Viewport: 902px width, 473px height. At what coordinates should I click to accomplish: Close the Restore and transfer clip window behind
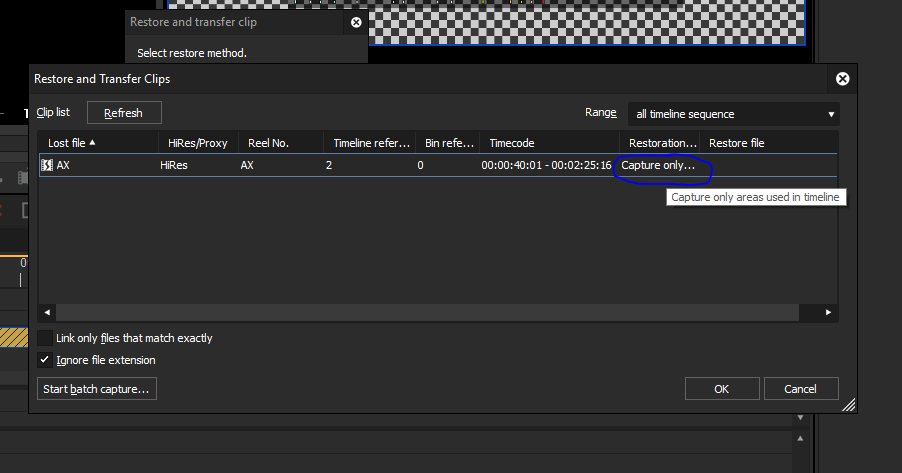click(356, 22)
